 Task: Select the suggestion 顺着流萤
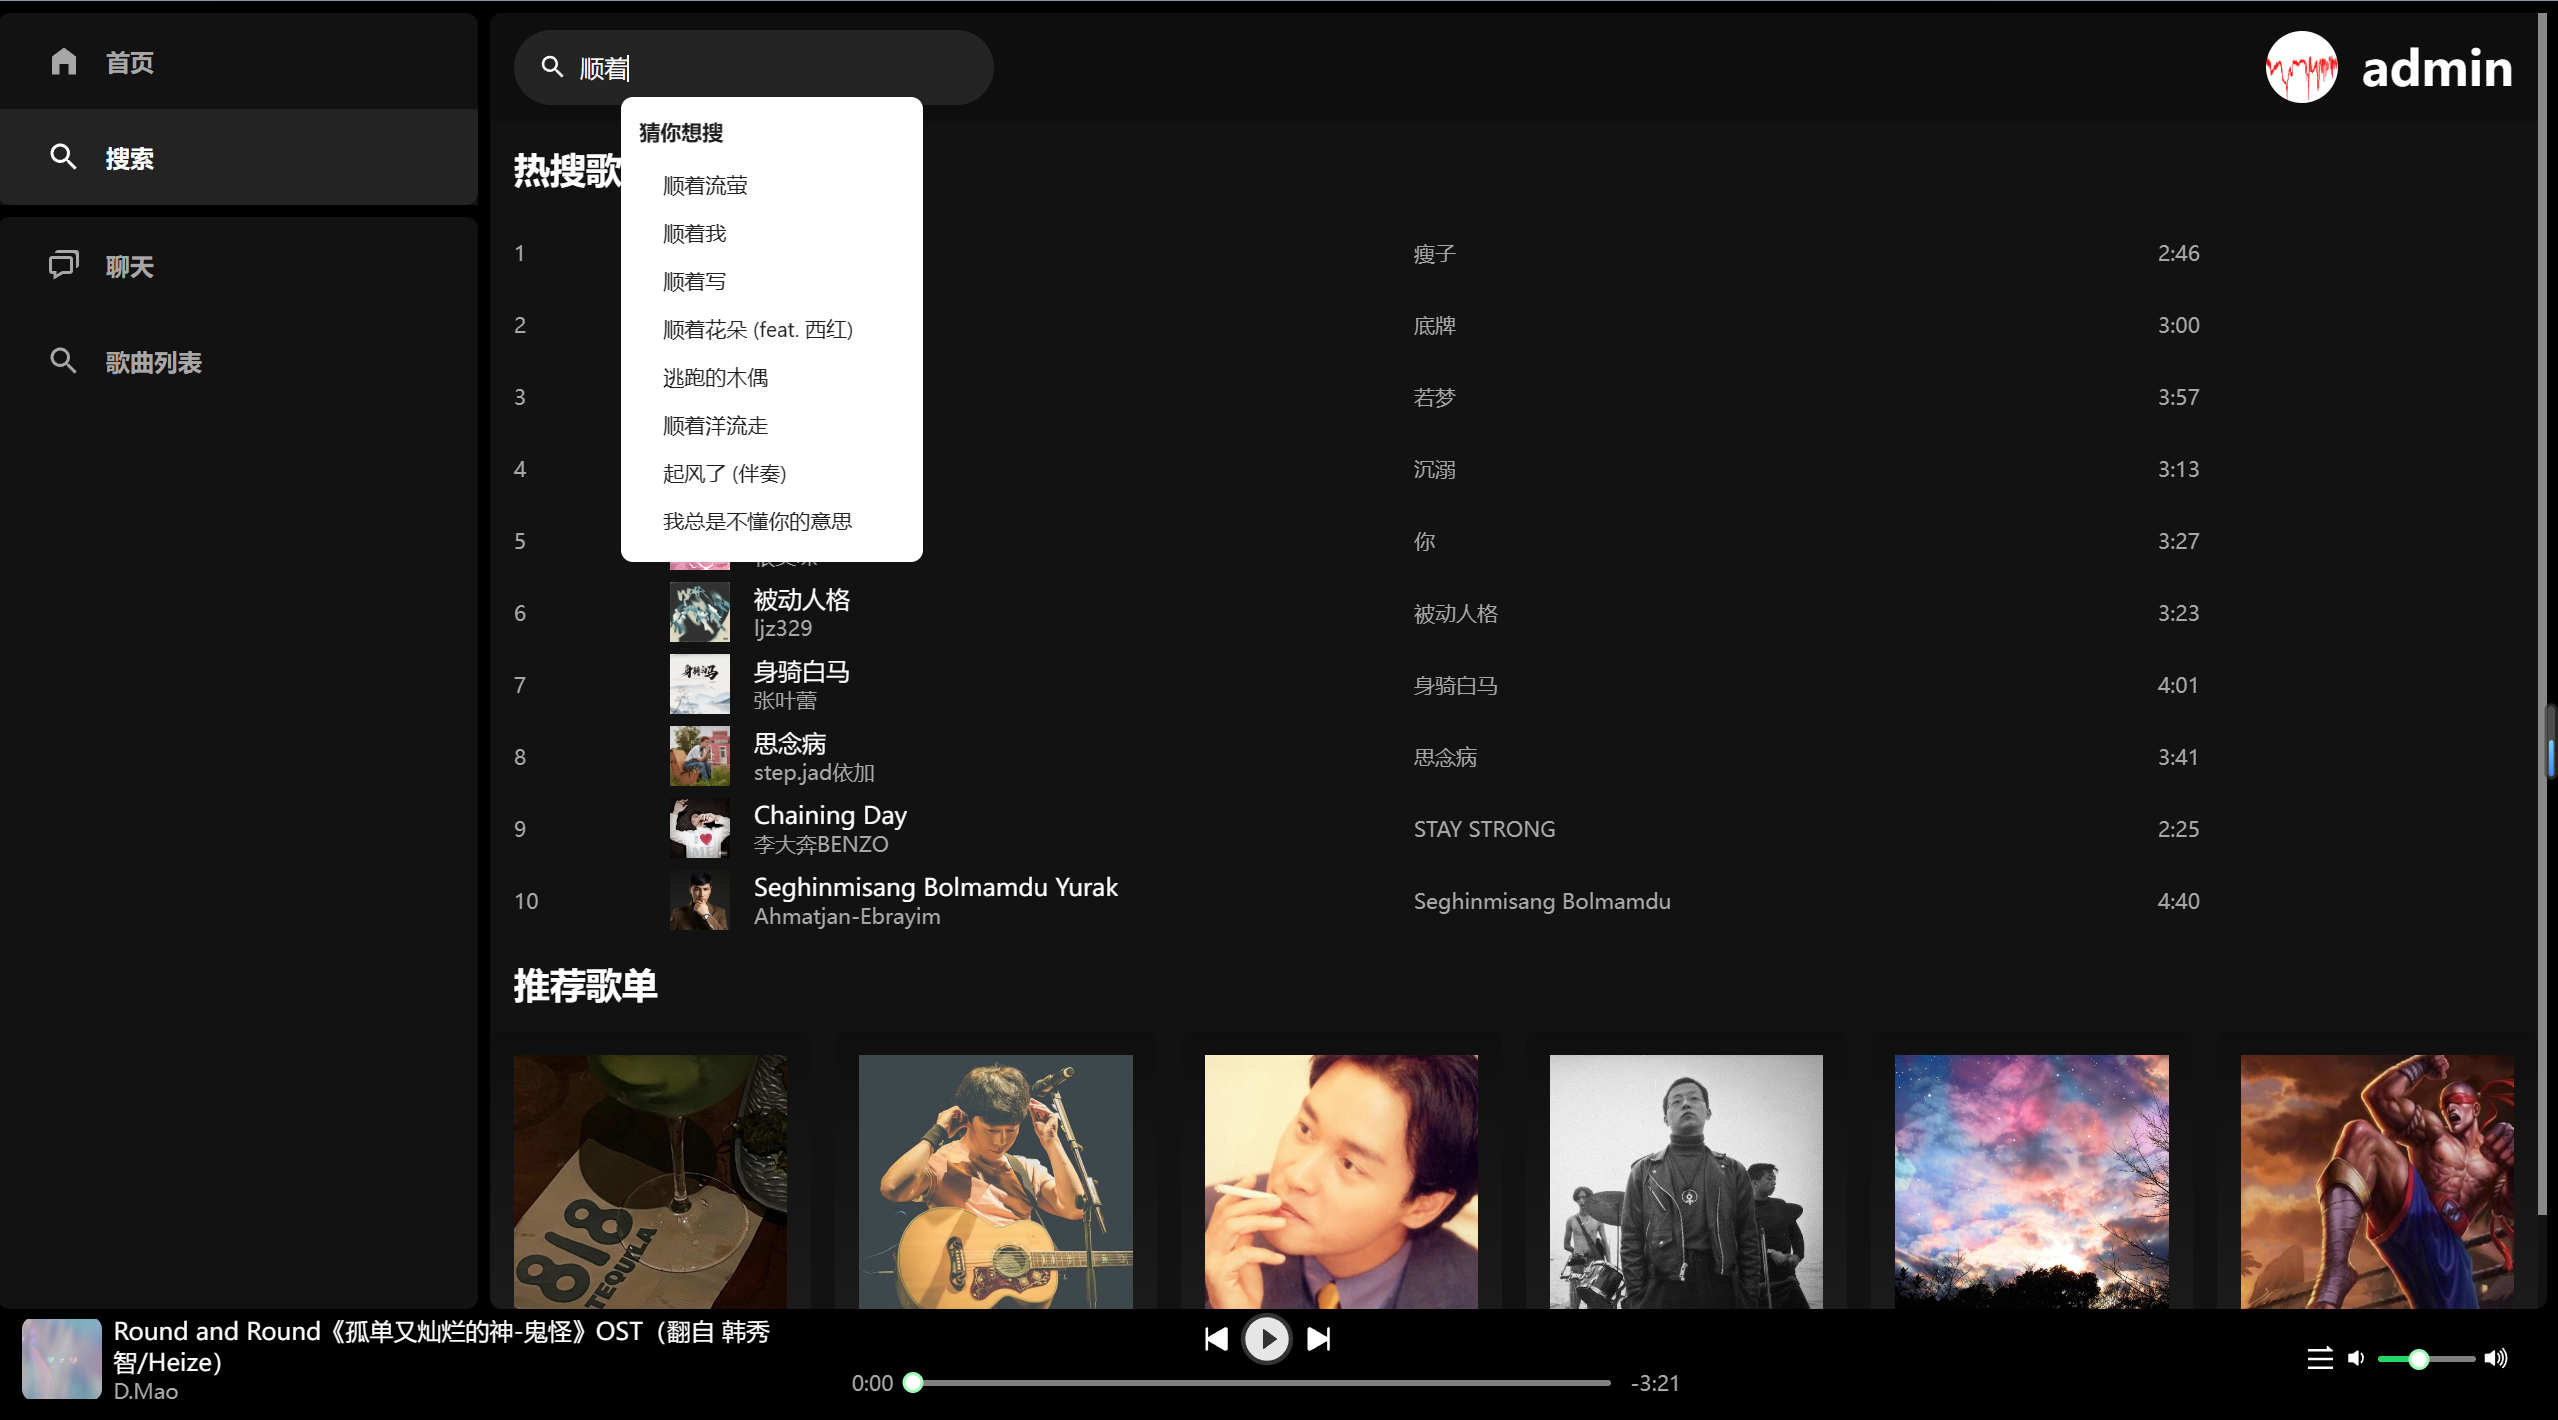tap(705, 185)
